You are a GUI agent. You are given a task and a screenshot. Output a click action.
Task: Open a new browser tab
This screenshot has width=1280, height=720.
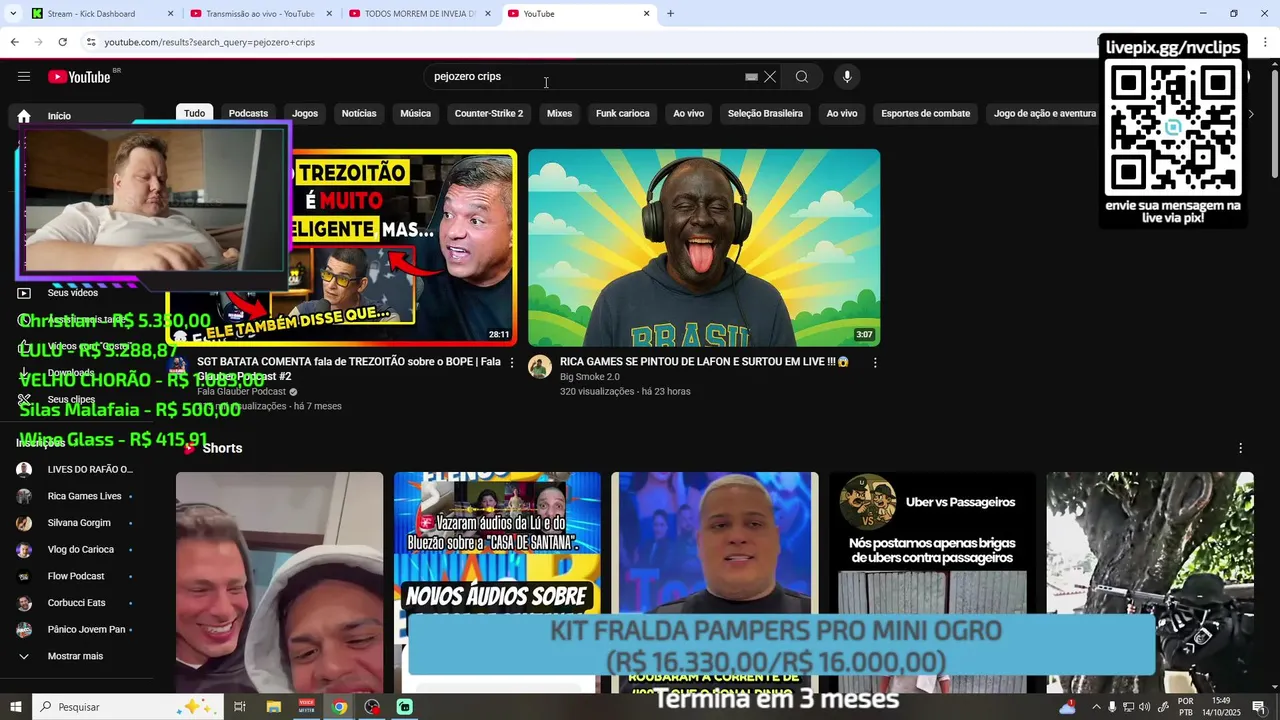click(670, 14)
